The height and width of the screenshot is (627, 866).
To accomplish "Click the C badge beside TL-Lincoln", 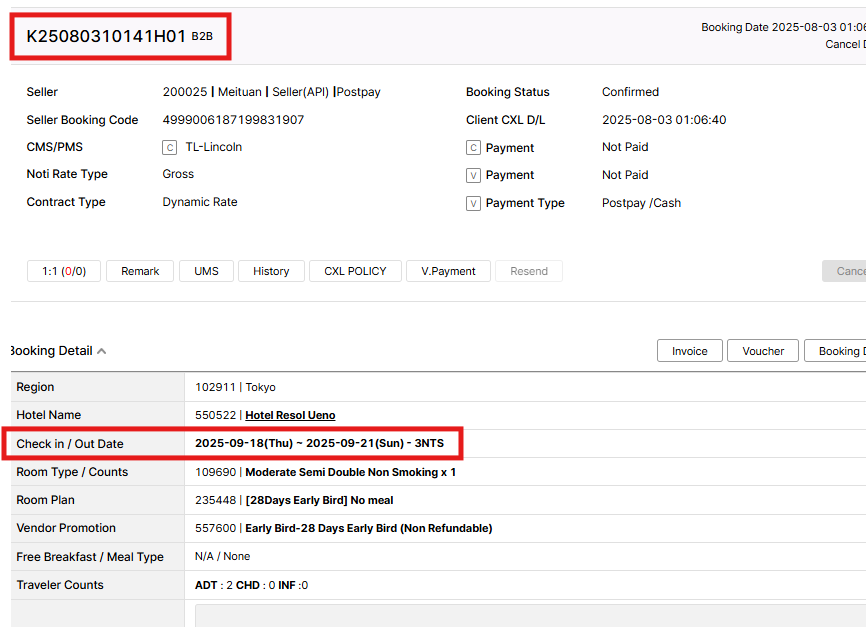I will [169, 148].
